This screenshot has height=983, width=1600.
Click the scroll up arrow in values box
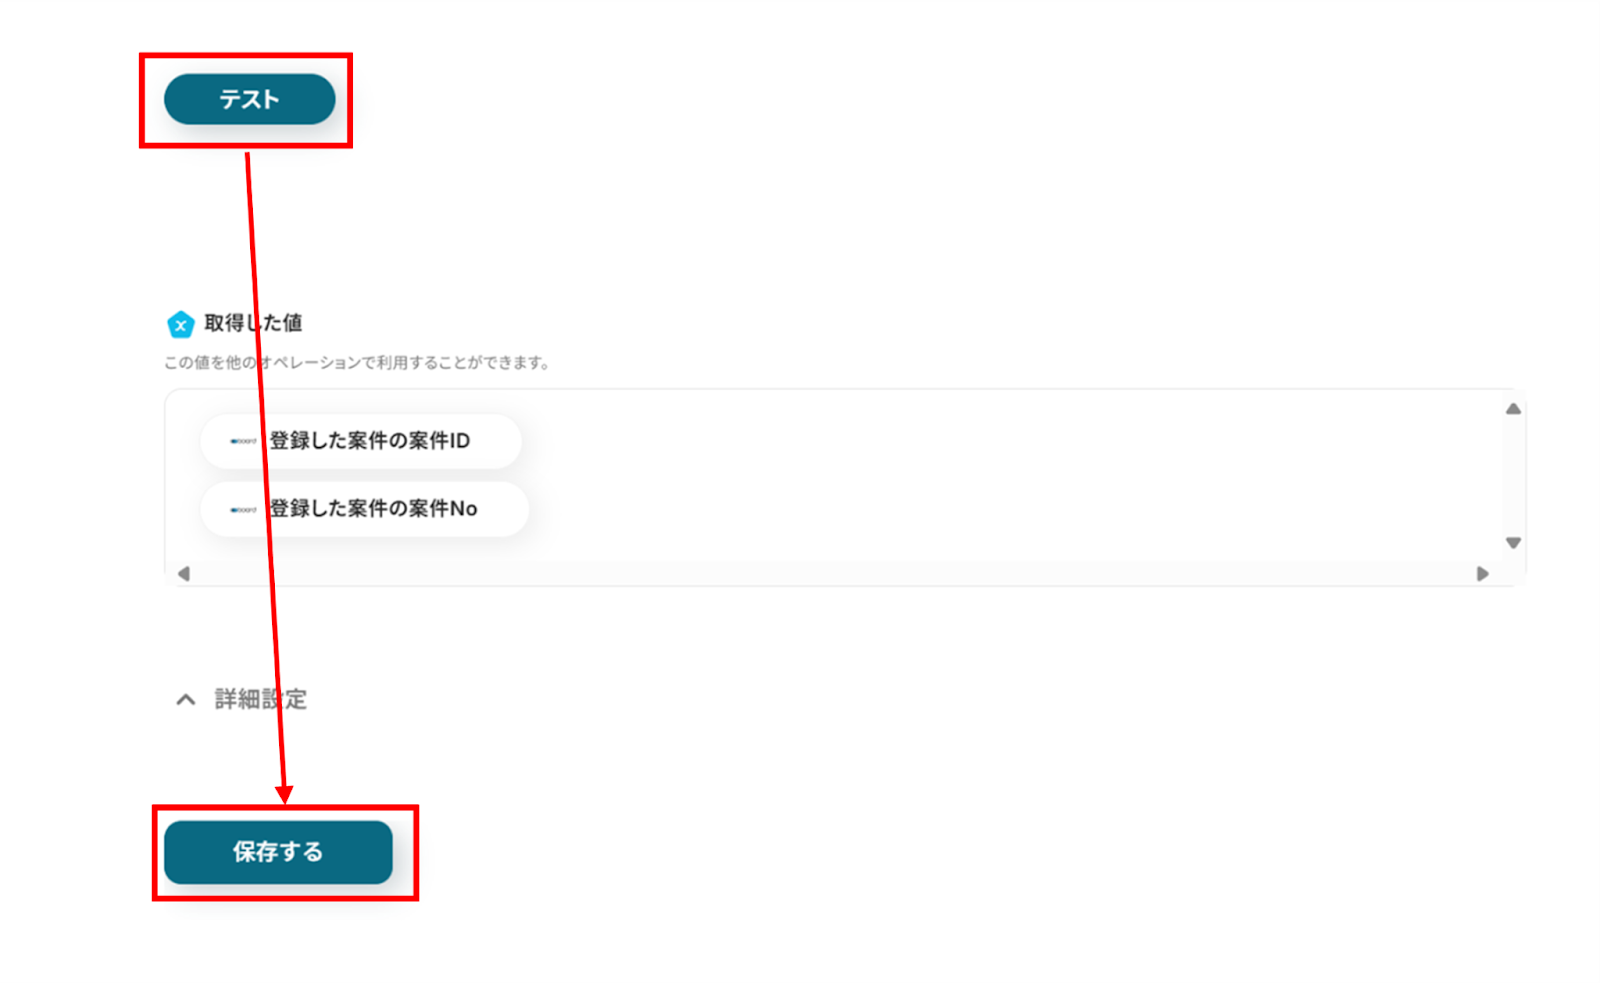click(1513, 409)
